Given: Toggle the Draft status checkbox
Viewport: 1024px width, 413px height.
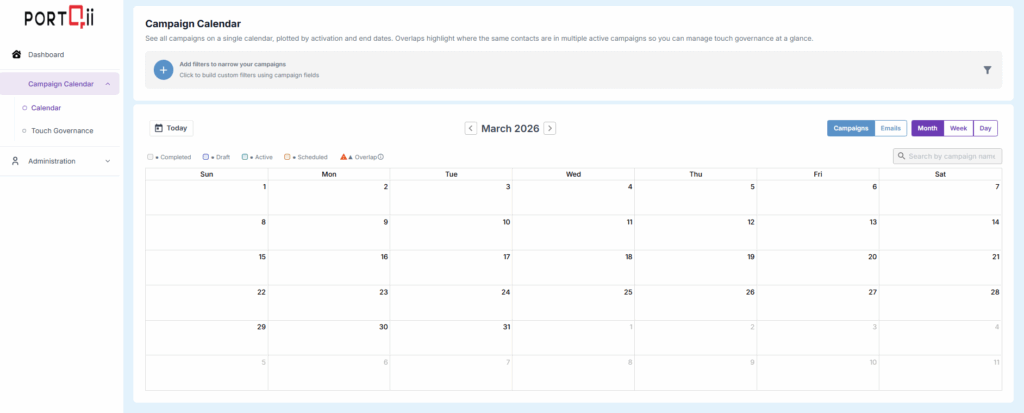Looking at the screenshot, I should coord(206,157).
